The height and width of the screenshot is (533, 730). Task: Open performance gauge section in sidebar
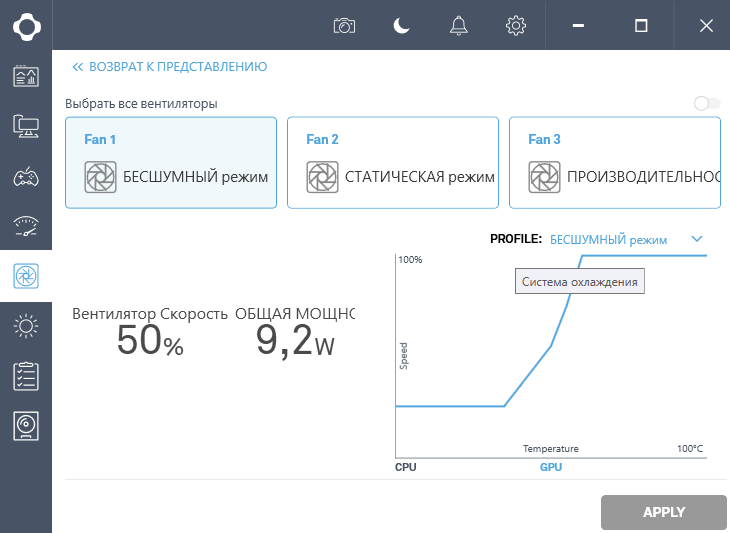coord(26,226)
